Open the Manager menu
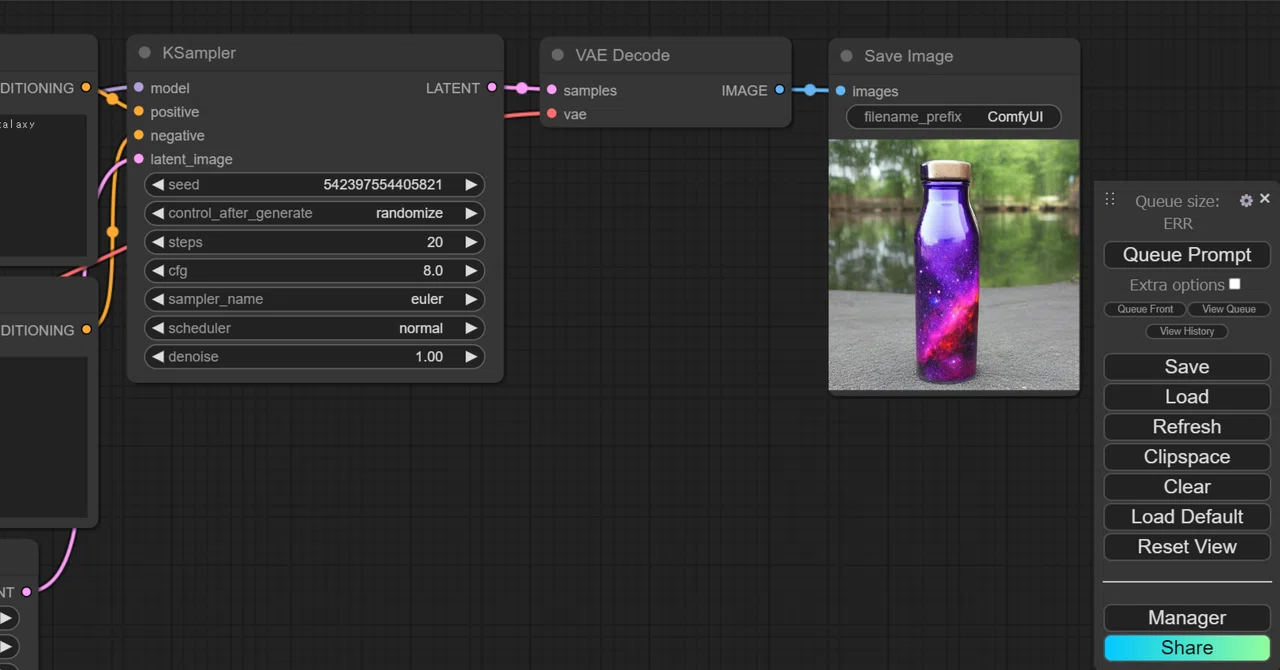 [x=1187, y=618]
